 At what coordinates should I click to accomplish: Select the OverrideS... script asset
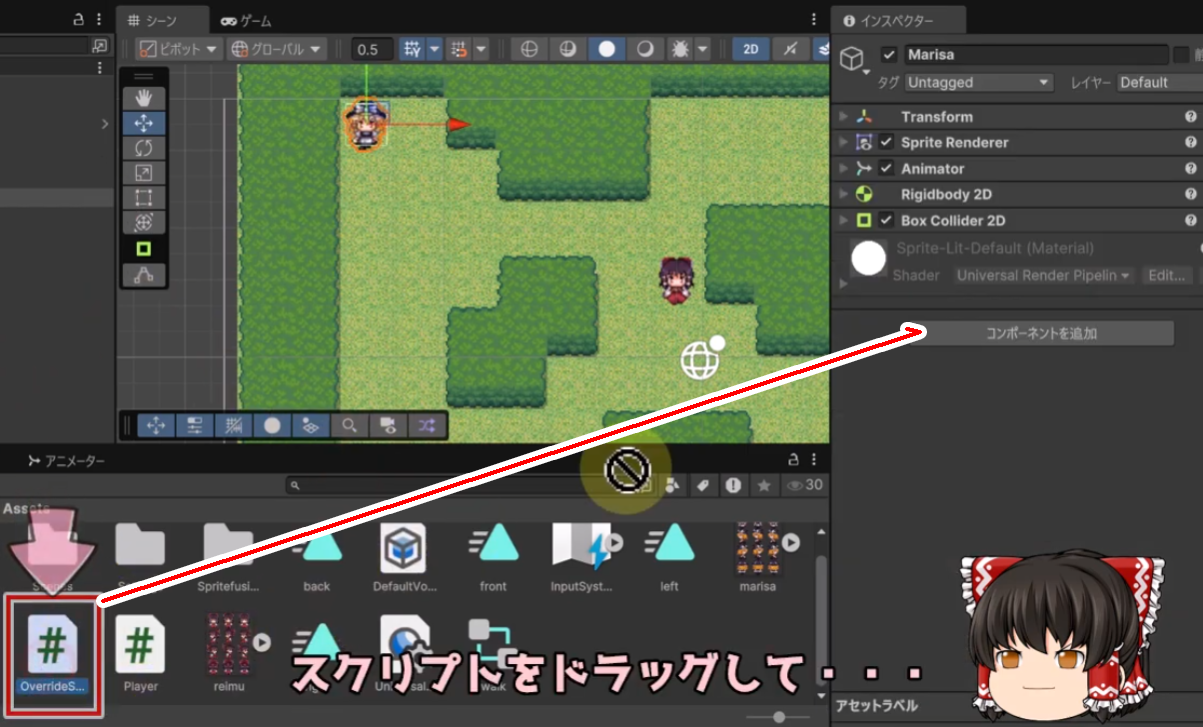(52, 655)
